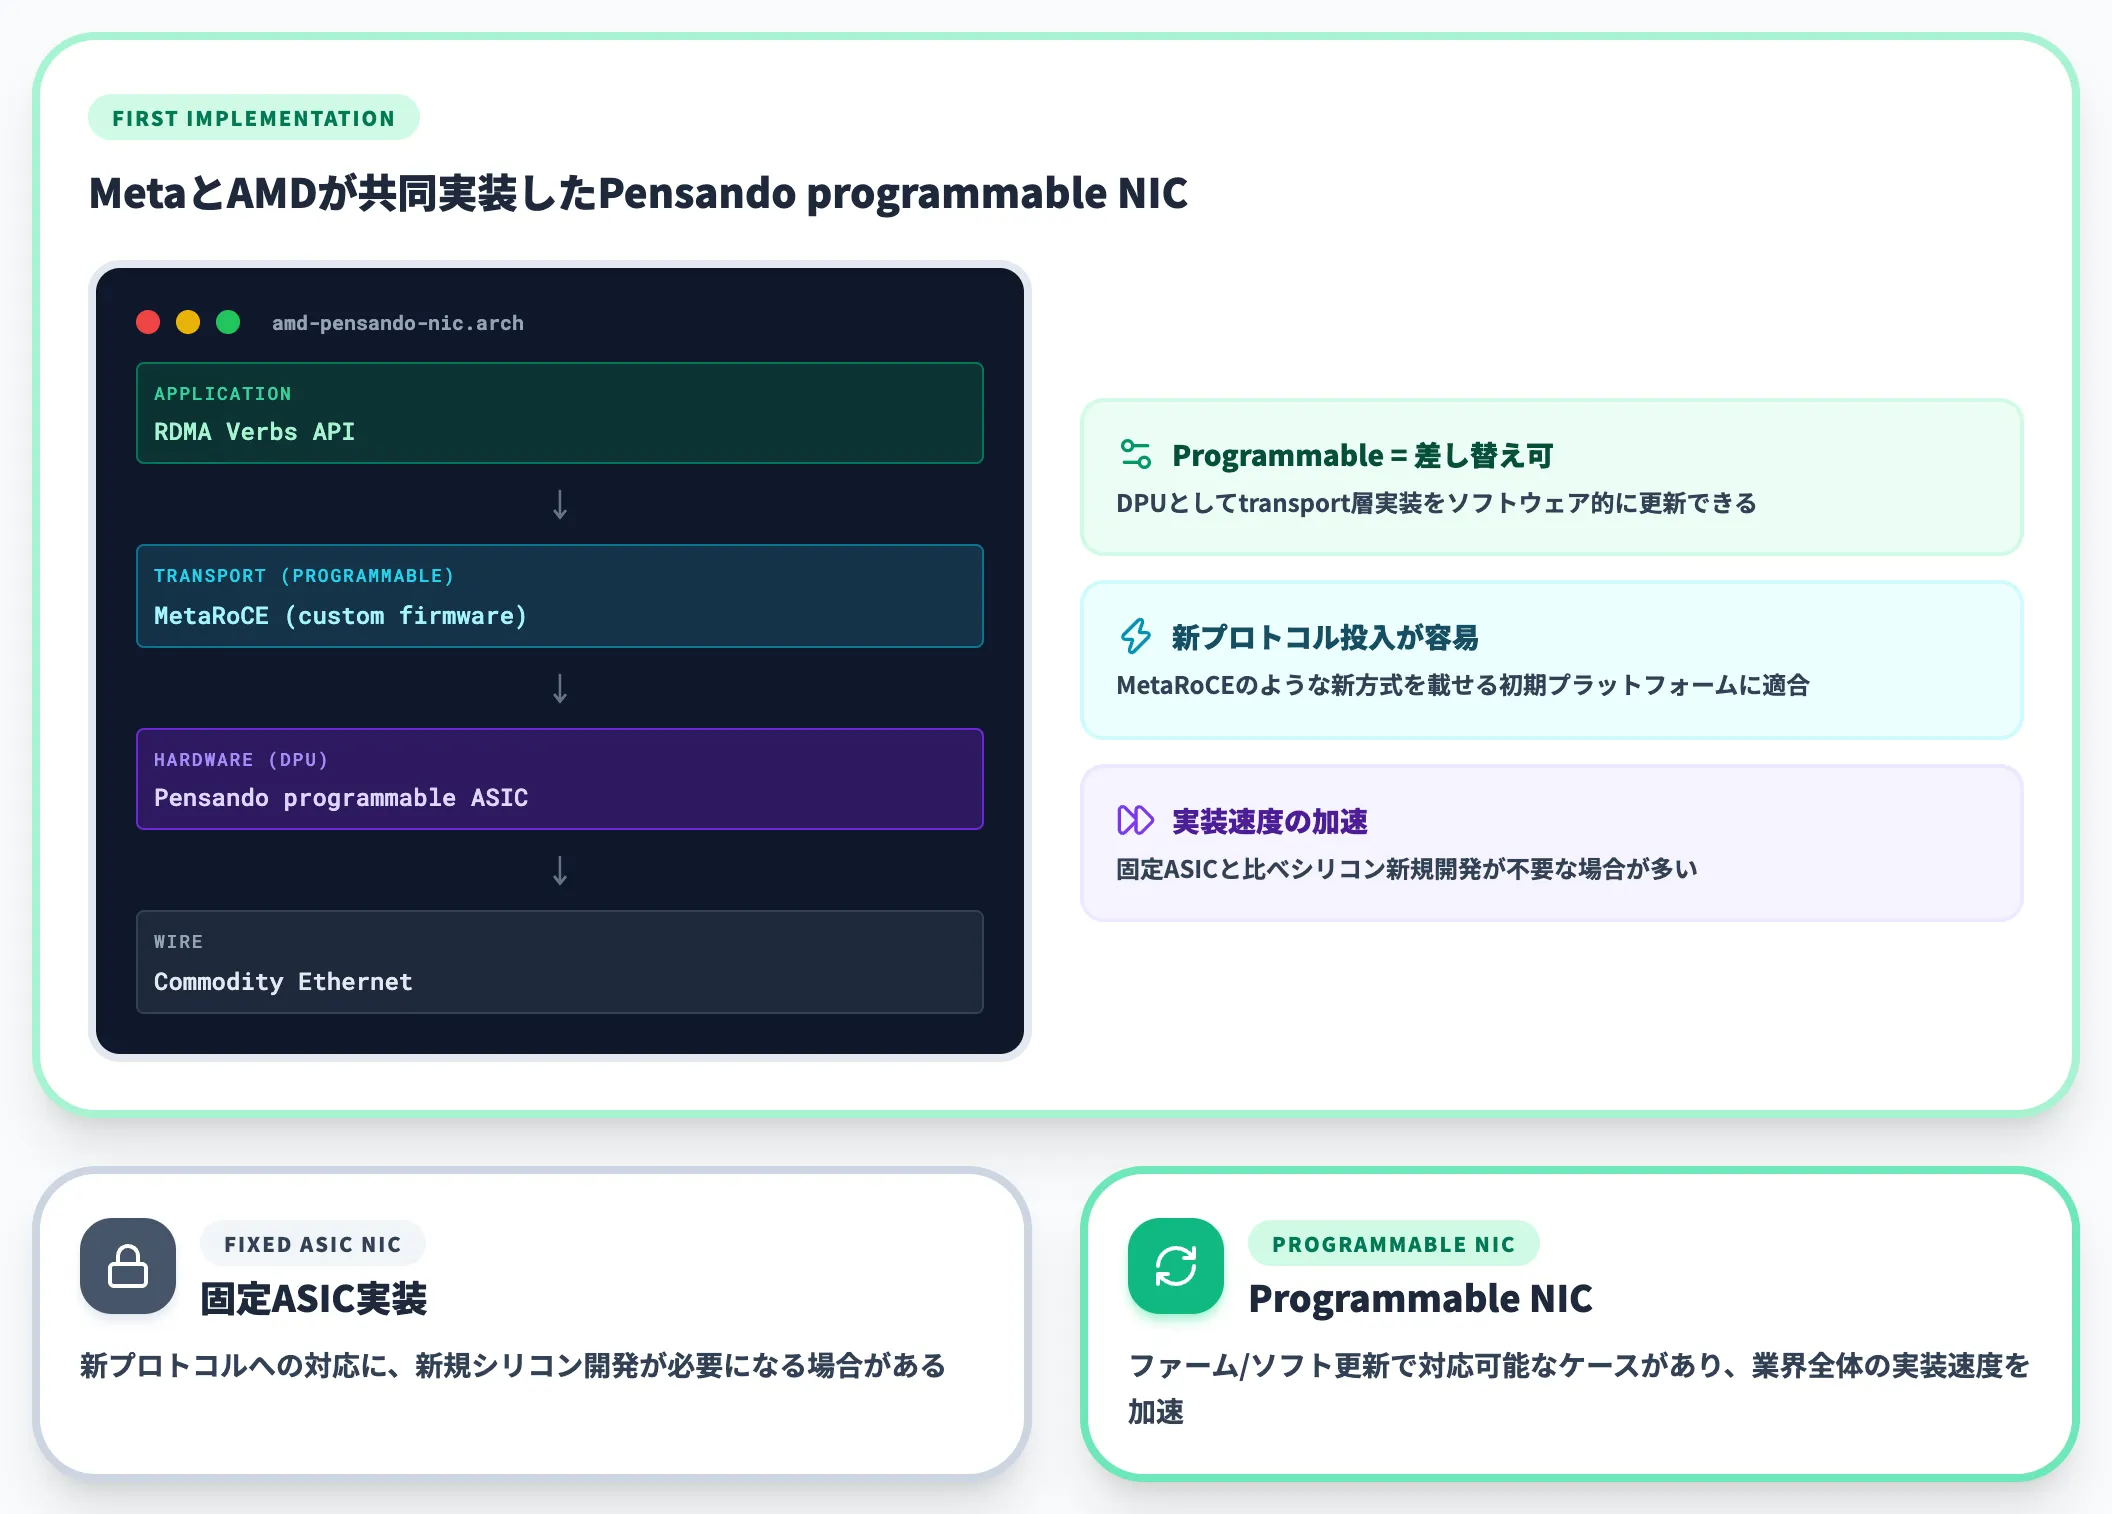Click text DPUとしてtransport層実装をソフトウェア的に更新できる
The image size is (2112, 1514).
pos(1436,503)
